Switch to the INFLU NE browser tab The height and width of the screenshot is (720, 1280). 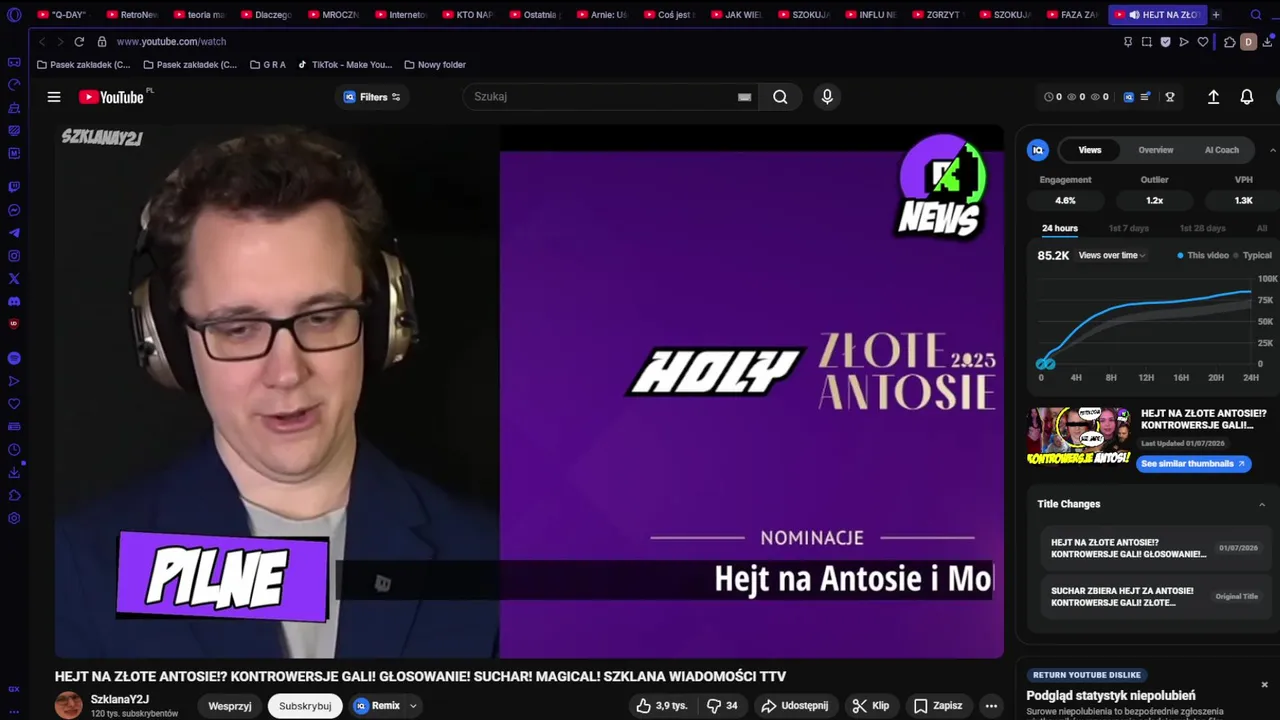(870, 15)
